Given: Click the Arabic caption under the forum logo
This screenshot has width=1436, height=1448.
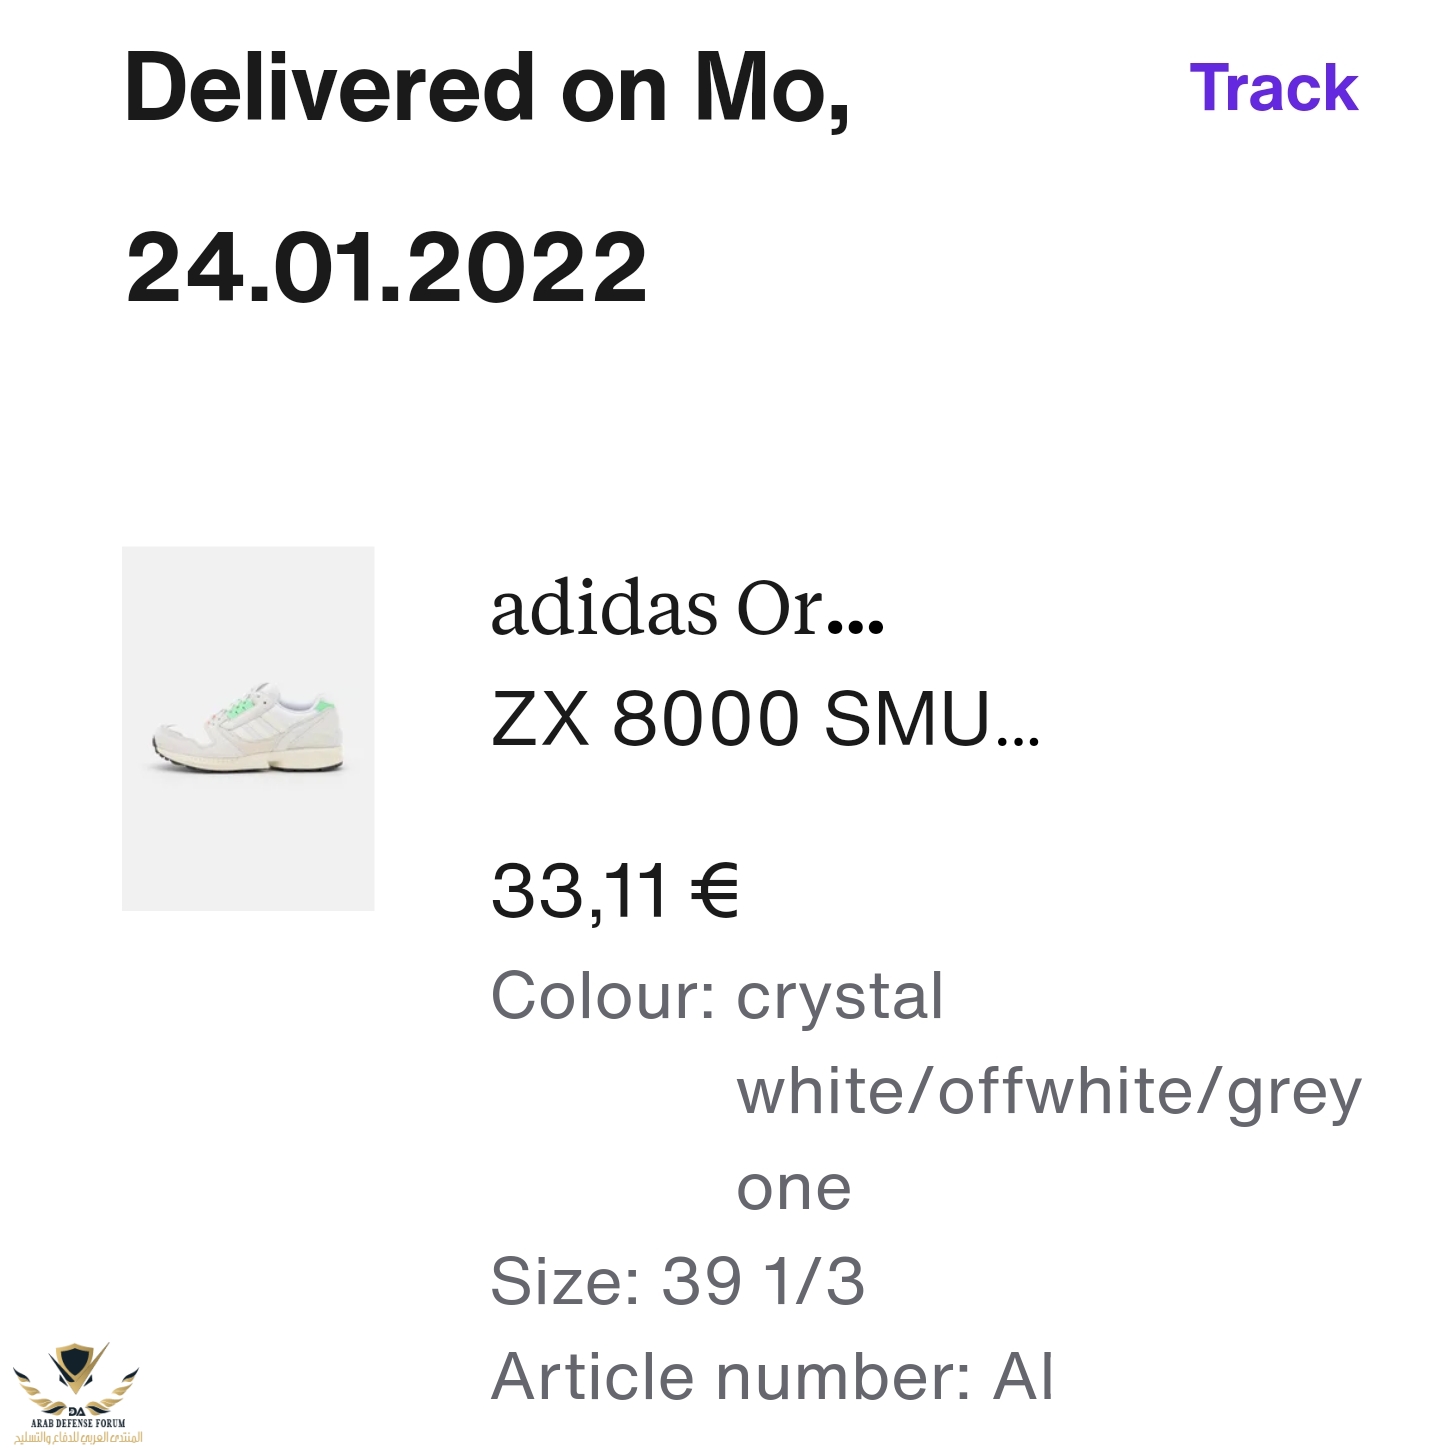Looking at the screenshot, I should coord(78,1437).
